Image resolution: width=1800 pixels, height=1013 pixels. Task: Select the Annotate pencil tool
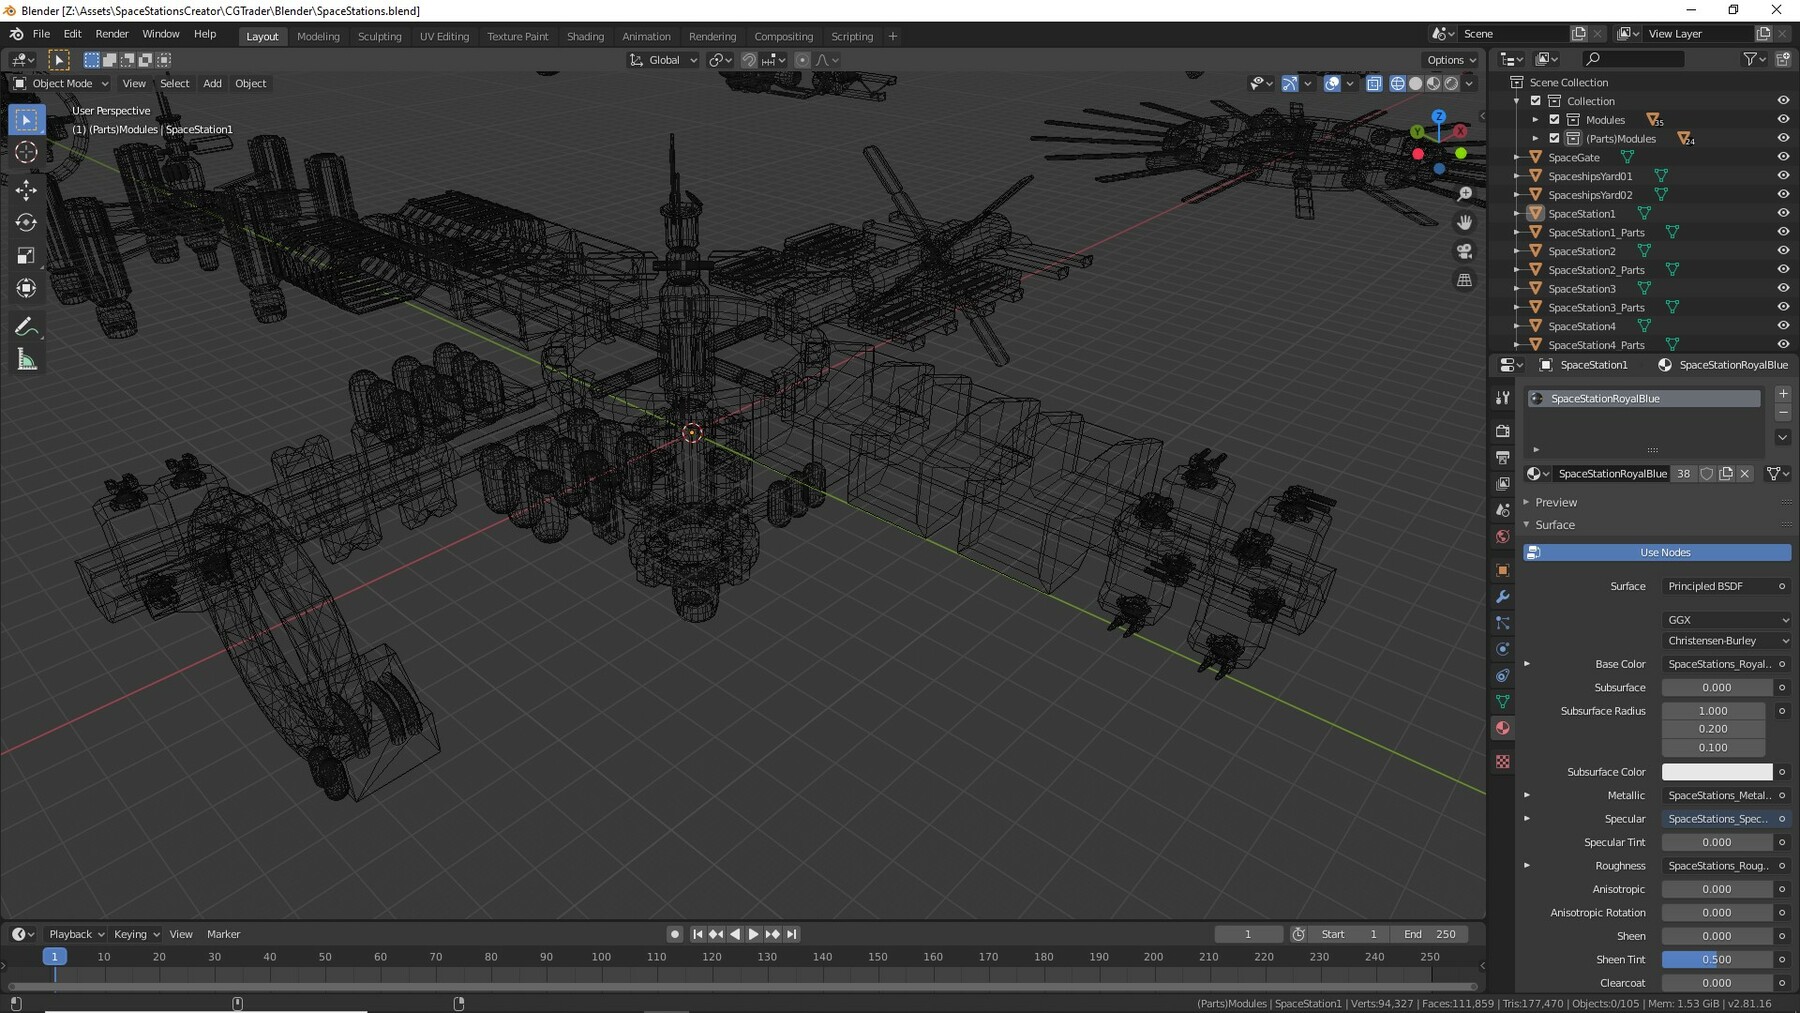[x=27, y=327]
